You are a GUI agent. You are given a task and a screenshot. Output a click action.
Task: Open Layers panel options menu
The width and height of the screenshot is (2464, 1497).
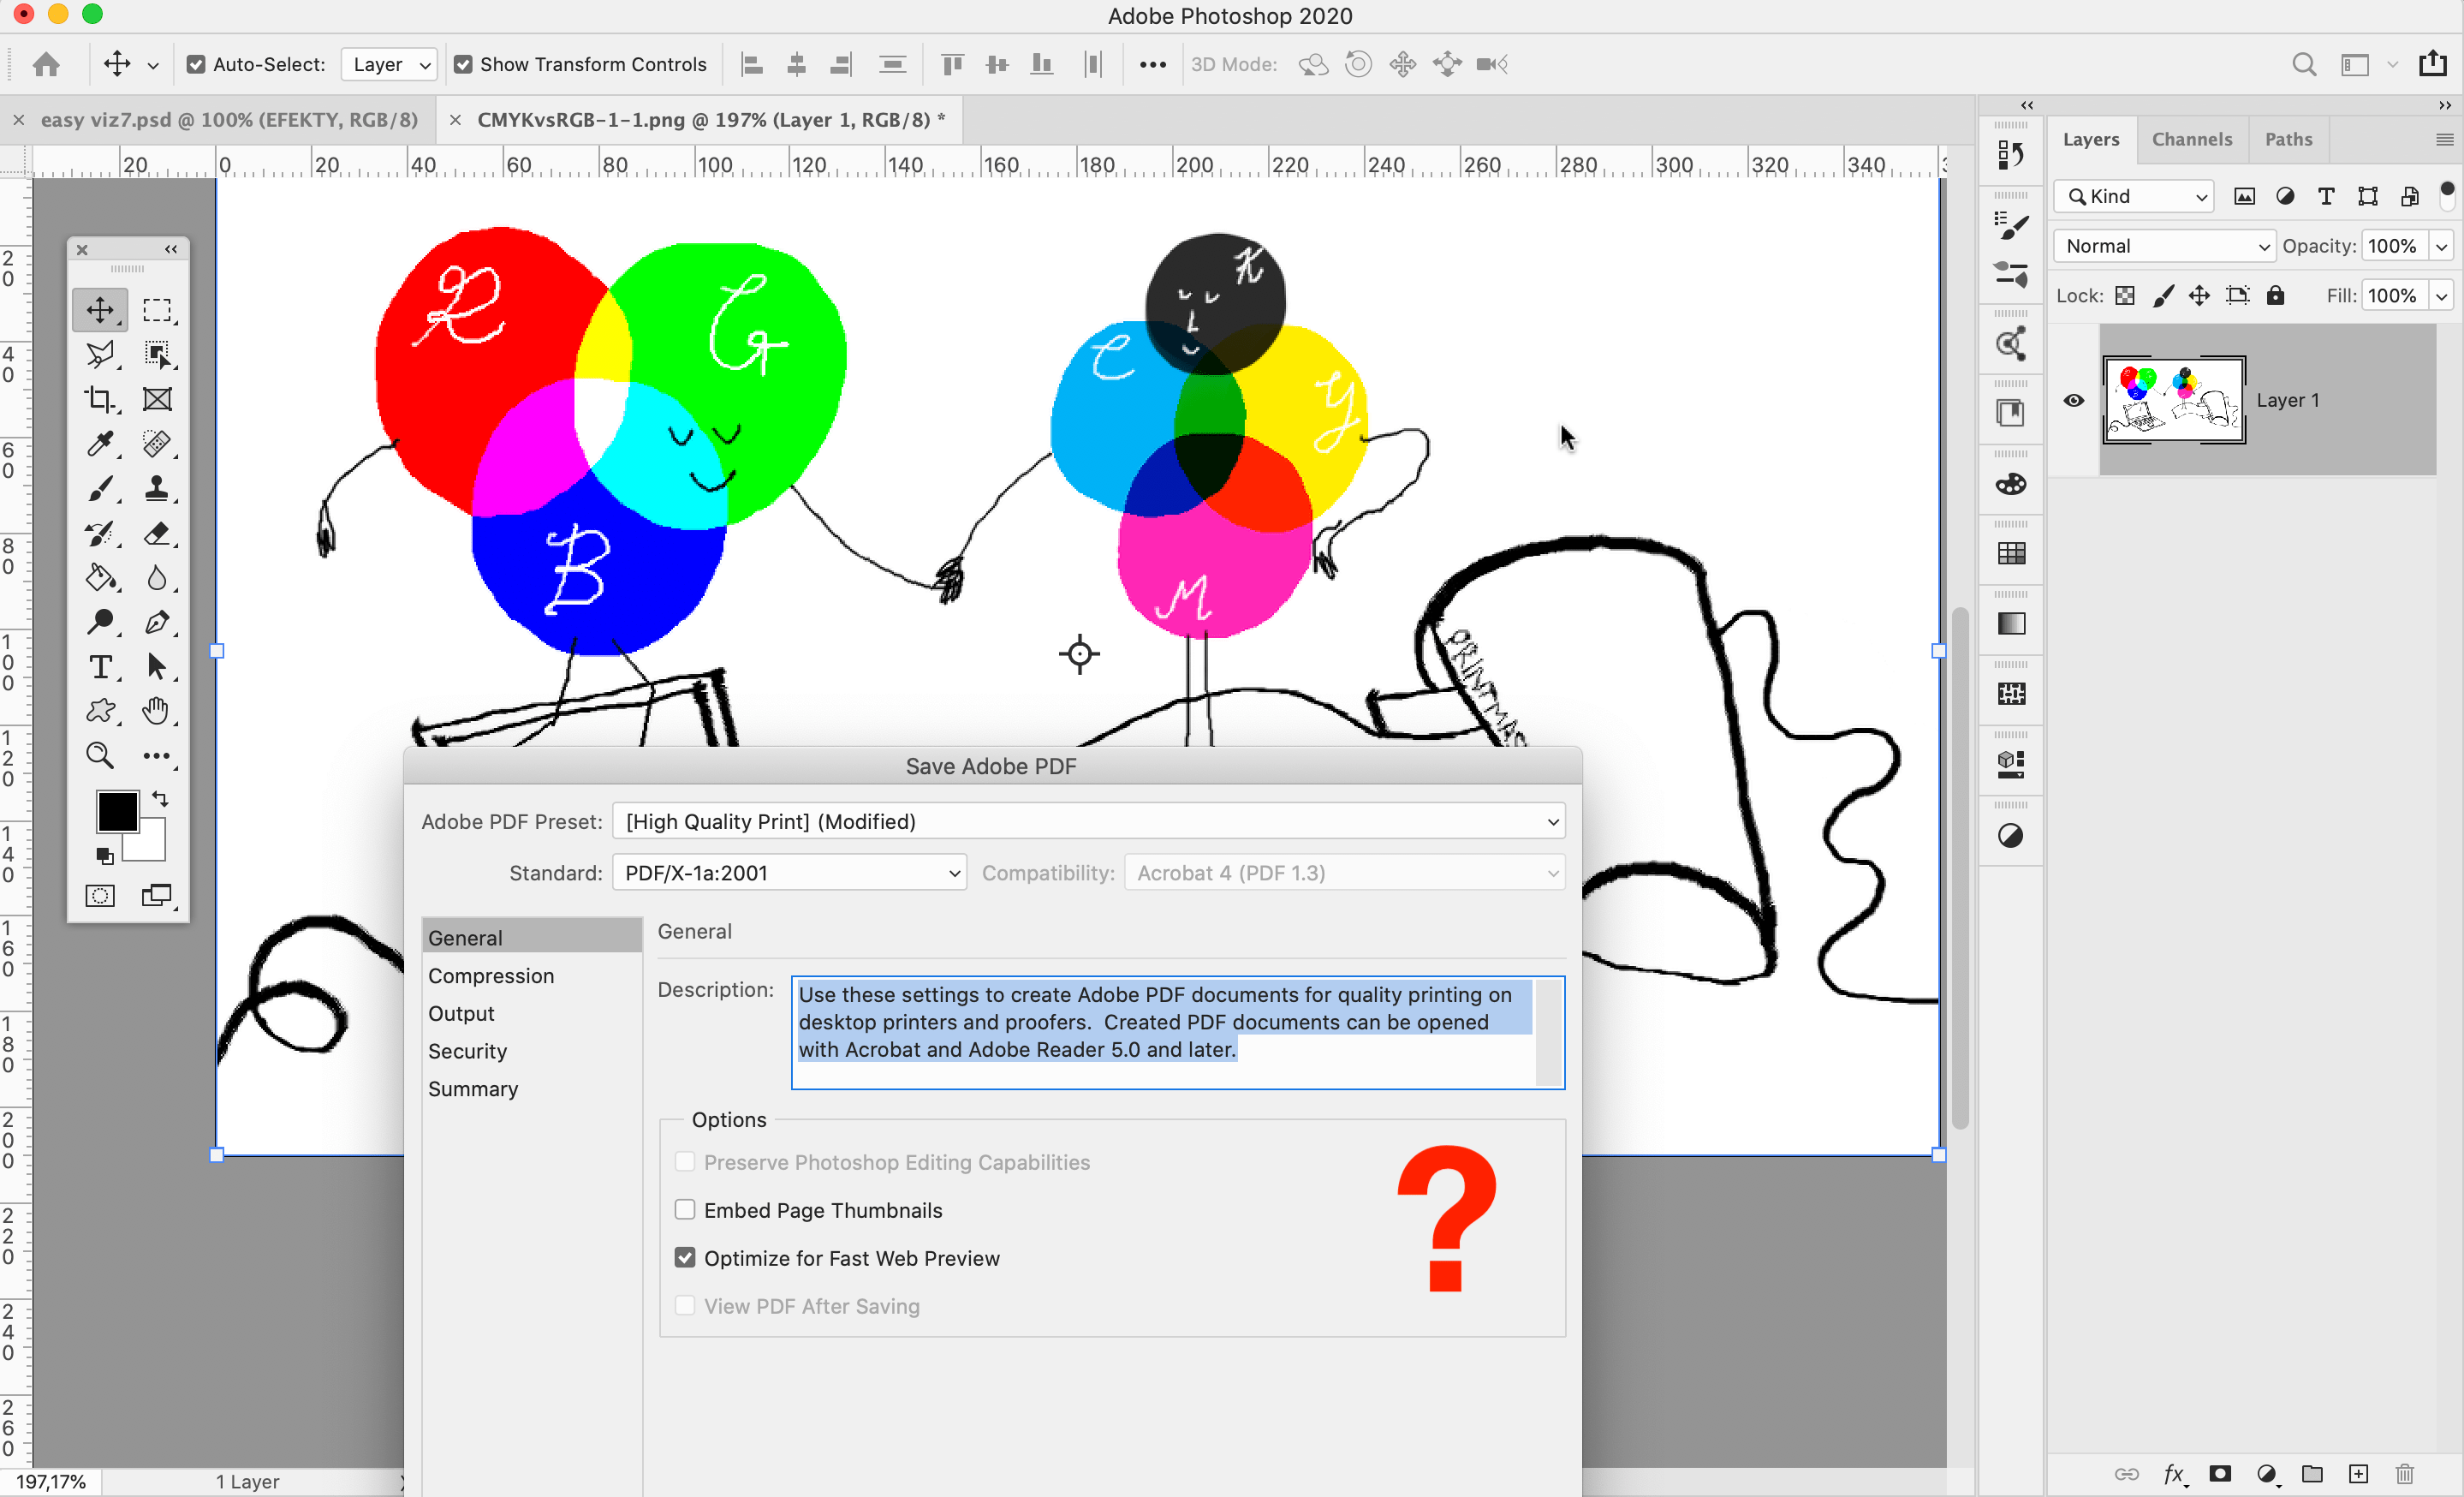[2445, 140]
